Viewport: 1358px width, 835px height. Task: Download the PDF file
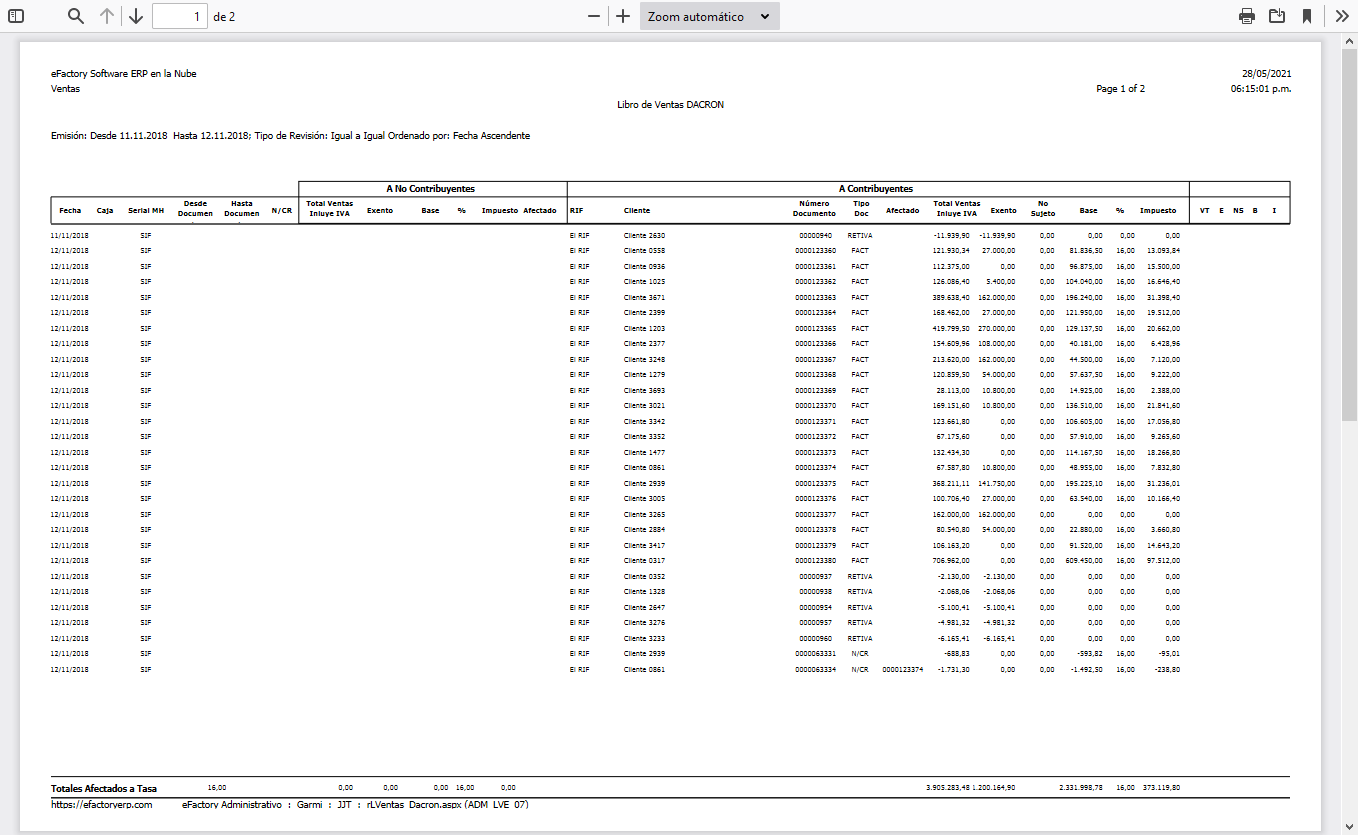pyautogui.click(x=1277, y=16)
